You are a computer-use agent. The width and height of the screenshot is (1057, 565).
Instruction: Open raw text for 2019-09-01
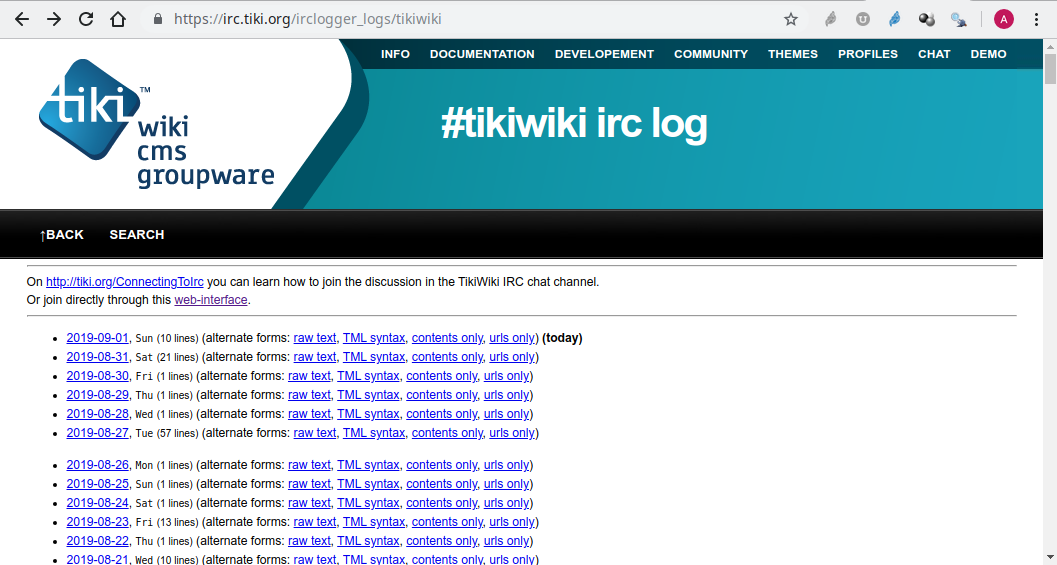pos(315,338)
